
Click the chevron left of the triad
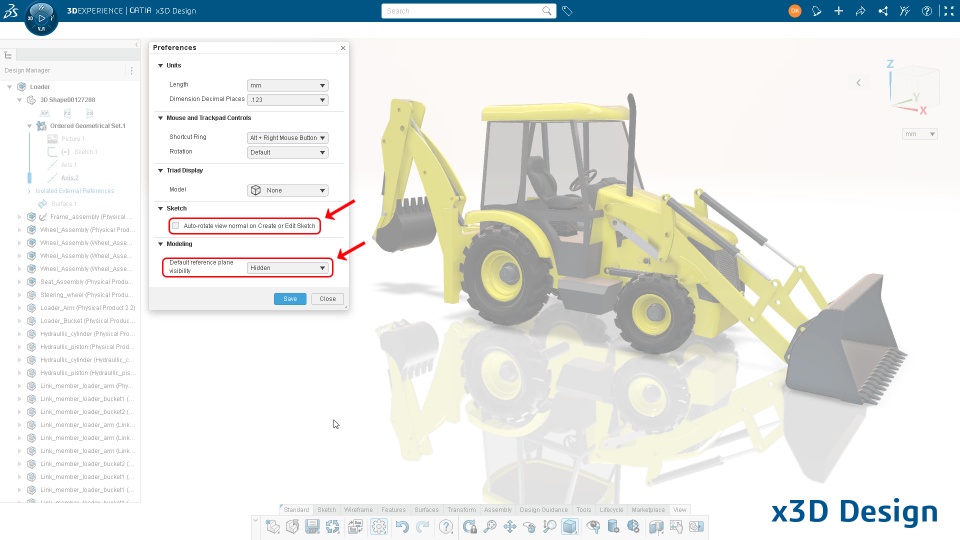[x=858, y=83]
